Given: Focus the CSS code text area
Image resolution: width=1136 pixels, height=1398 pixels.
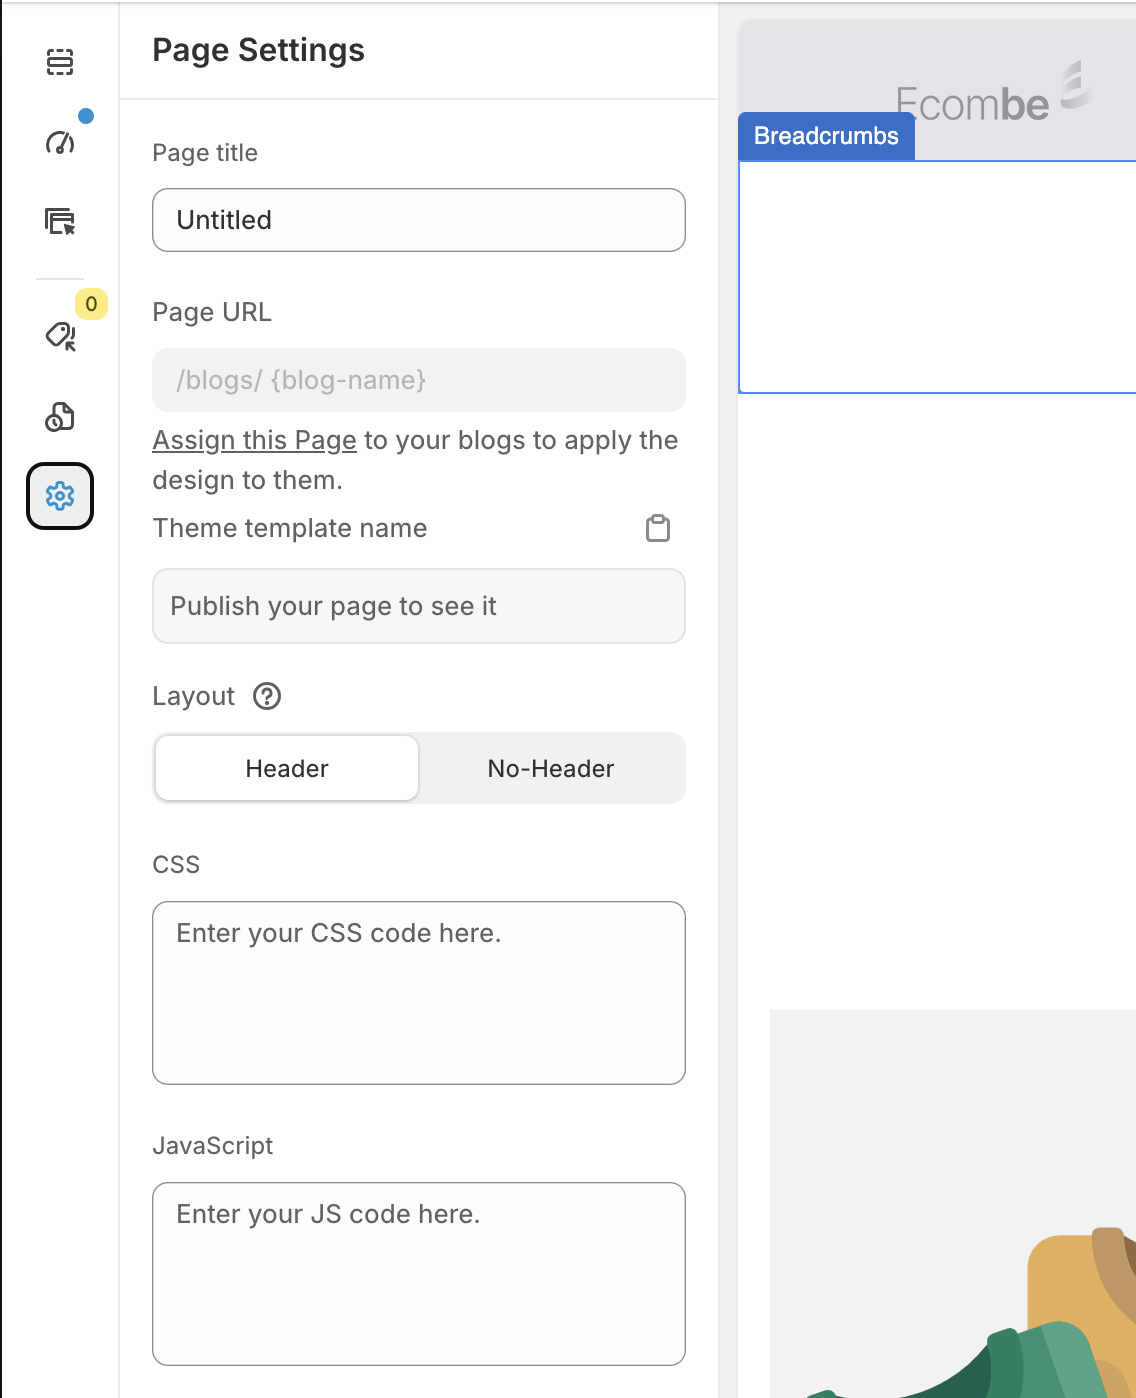Looking at the screenshot, I should pyautogui.click(x=418, y=992).
